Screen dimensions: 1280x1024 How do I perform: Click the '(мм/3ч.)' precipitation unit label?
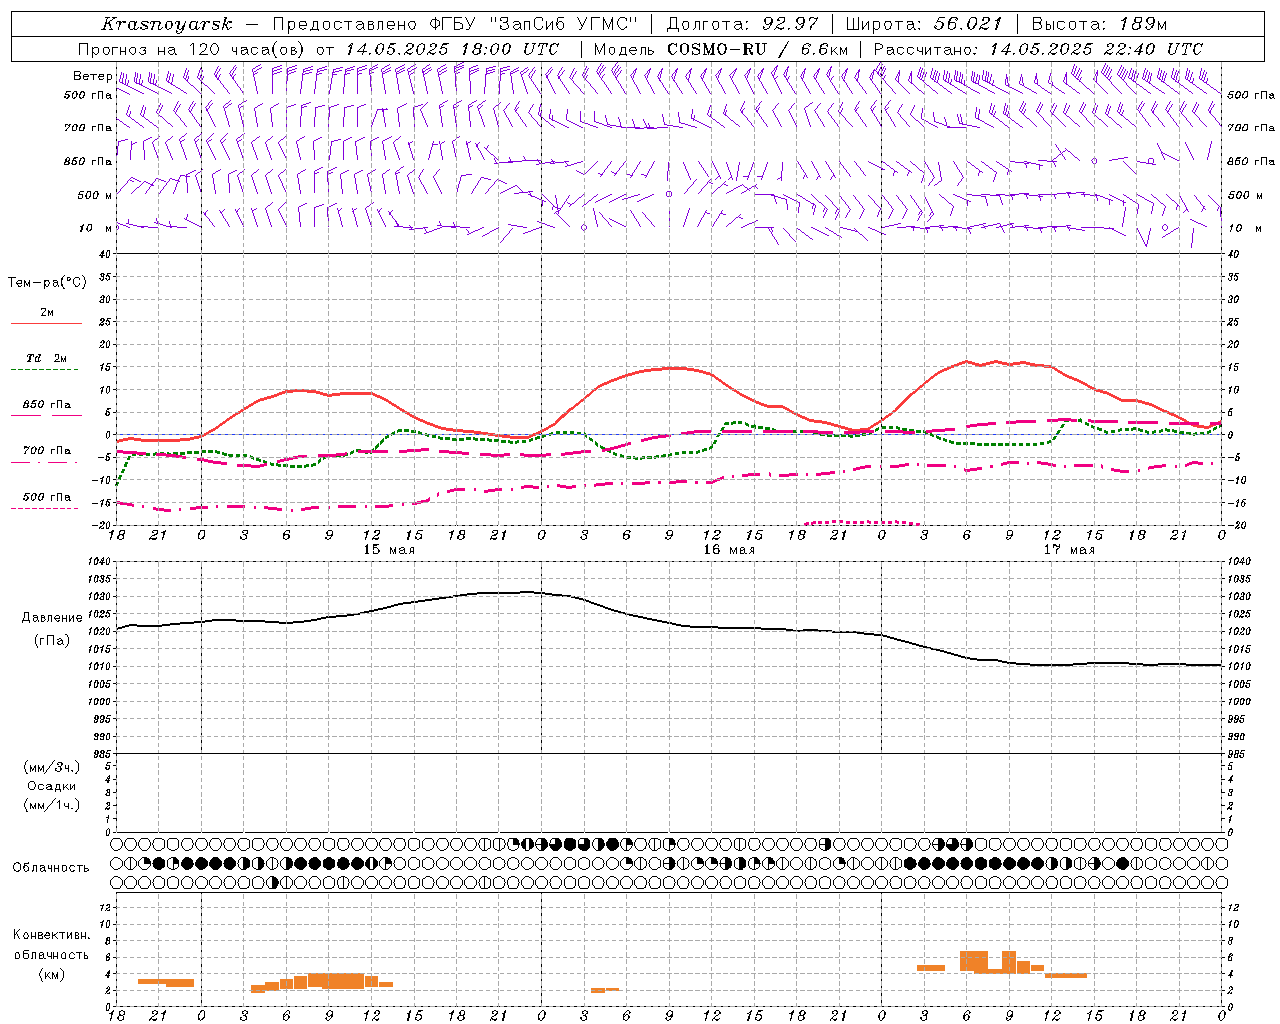[51, 767]
